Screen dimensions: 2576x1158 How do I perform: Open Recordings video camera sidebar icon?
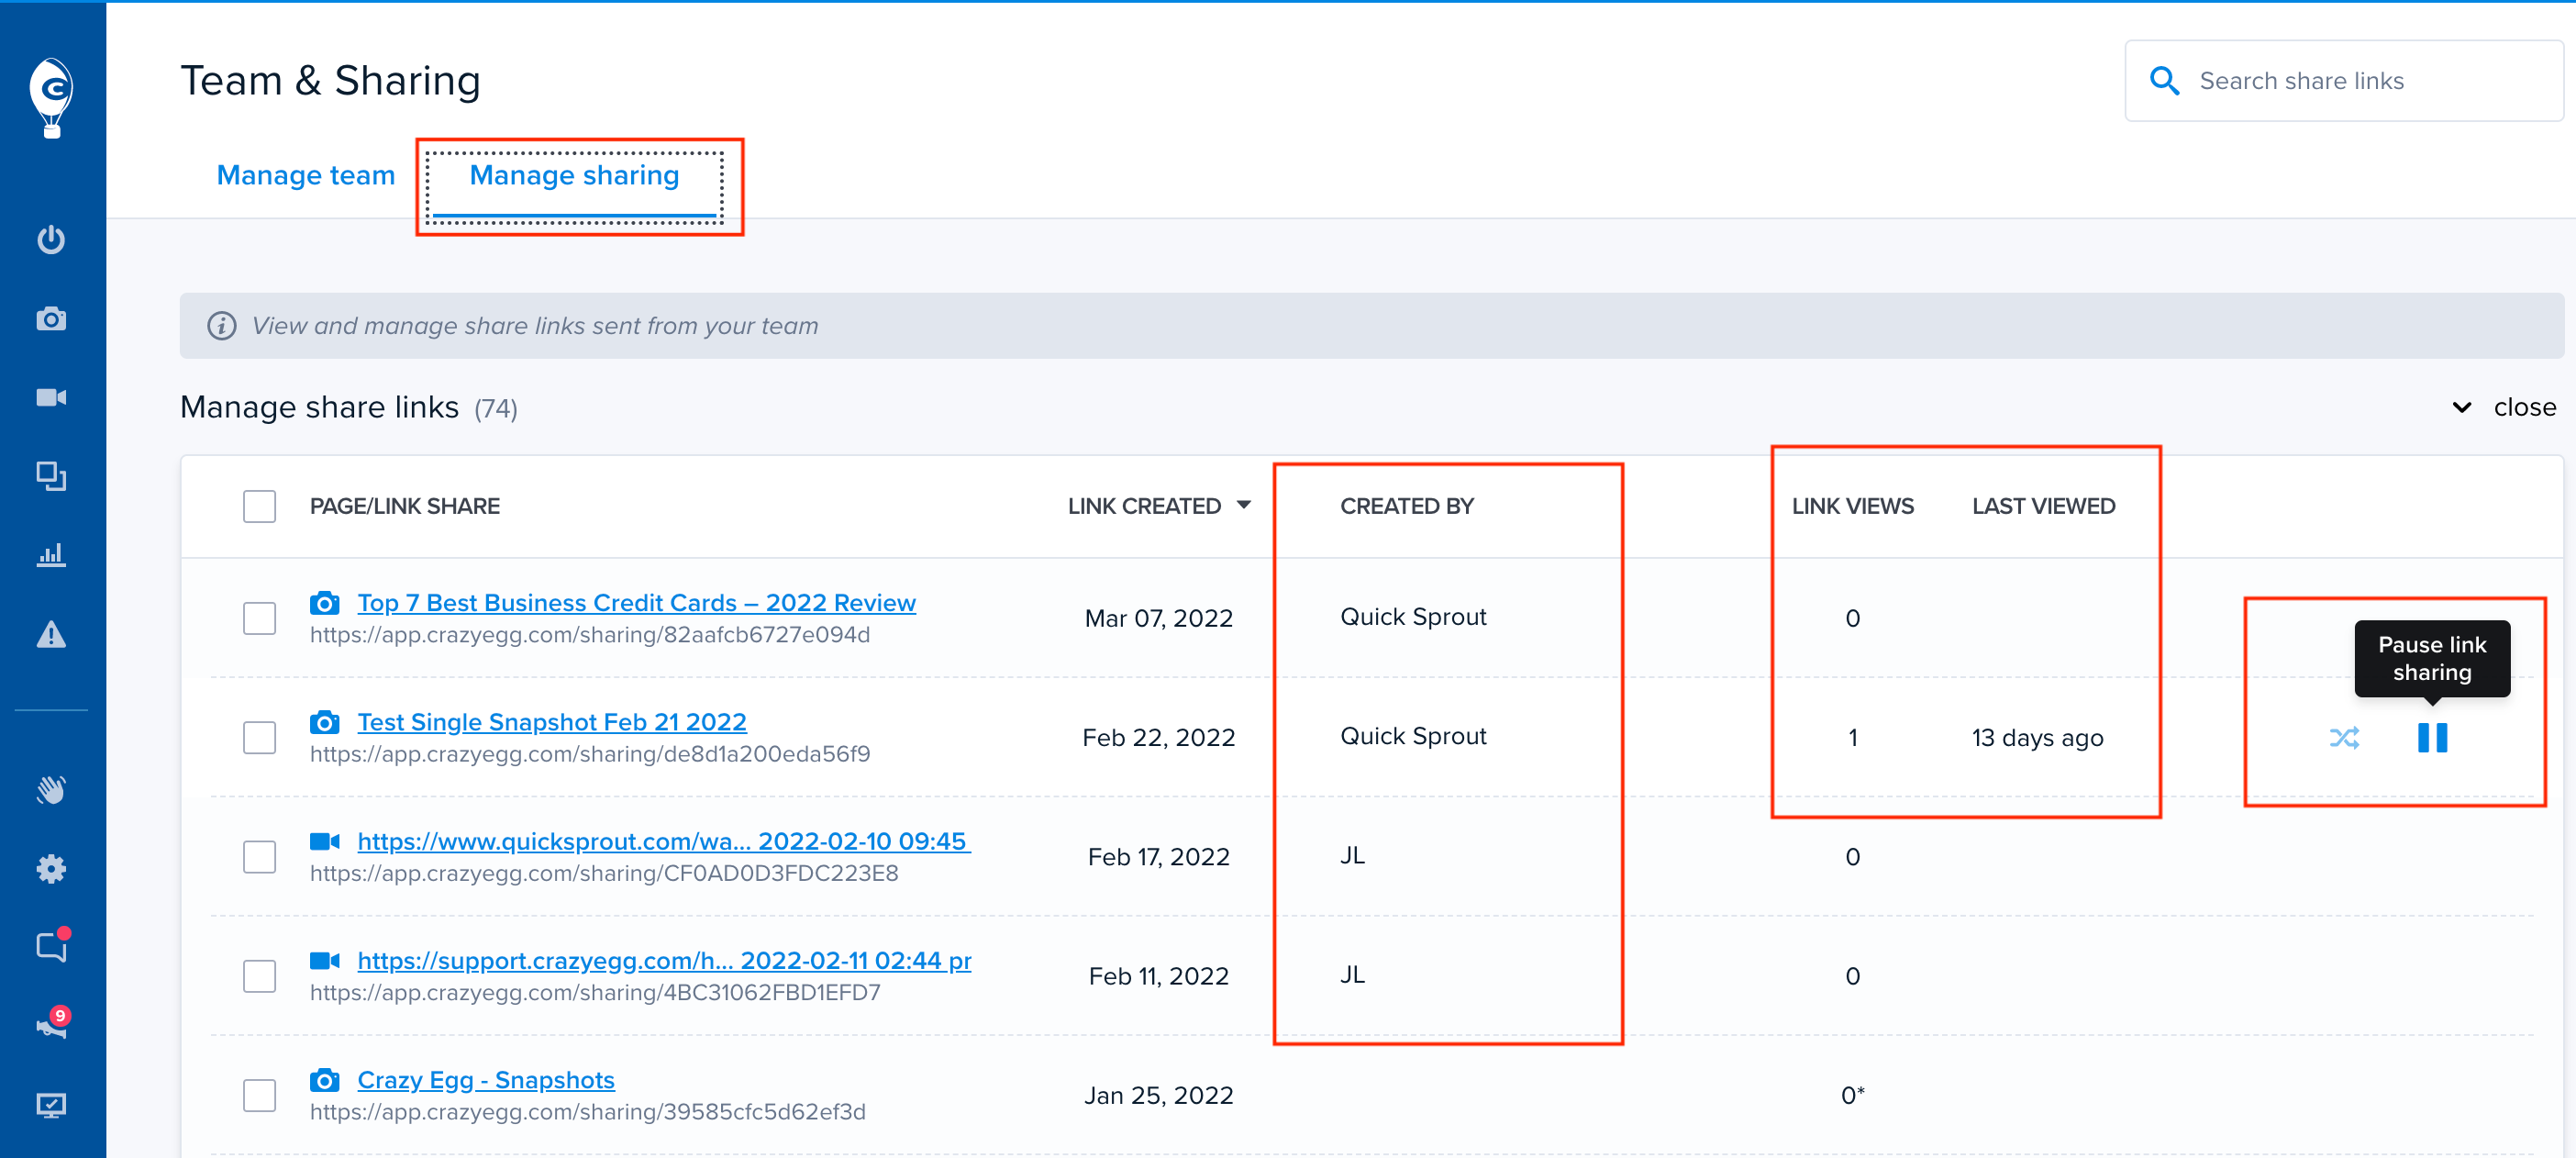pyautogui.click(x=51, y=398)
